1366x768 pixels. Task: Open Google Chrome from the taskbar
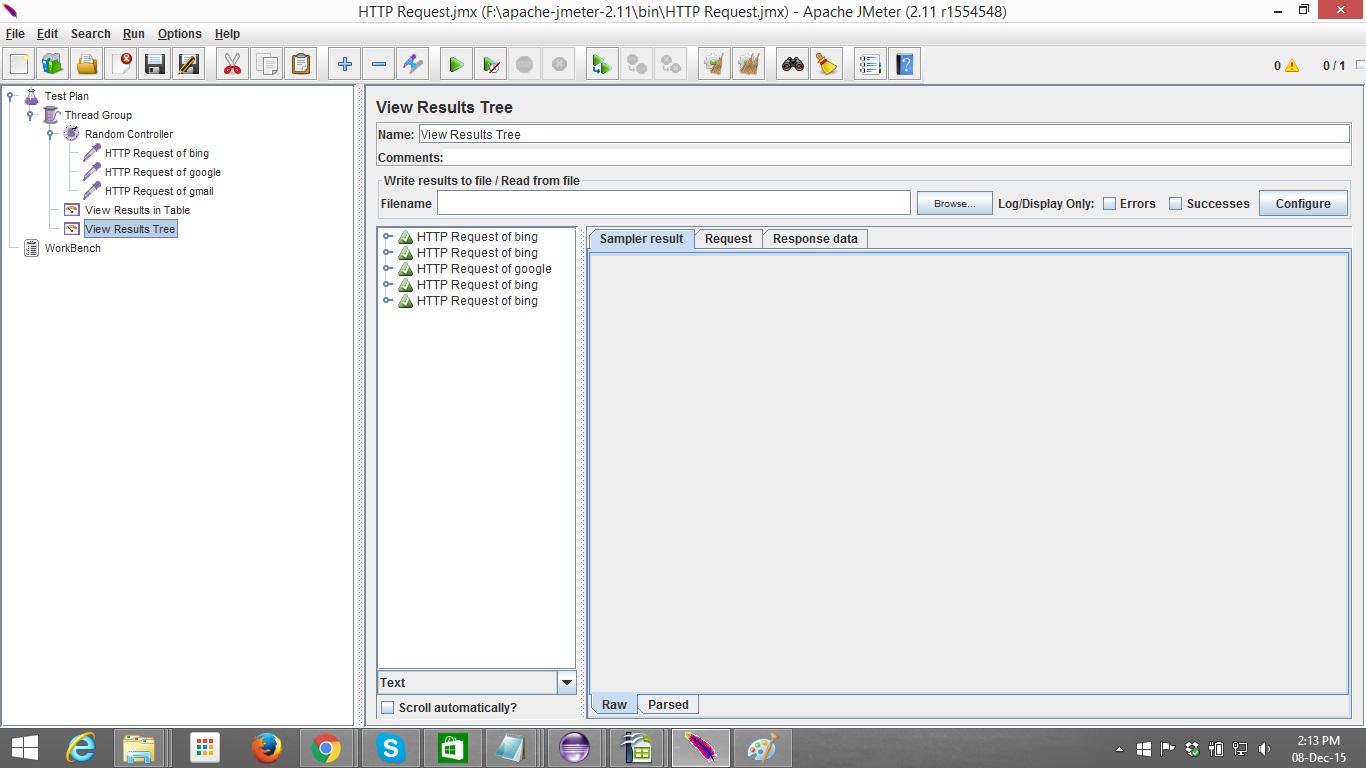pos(326,748)
